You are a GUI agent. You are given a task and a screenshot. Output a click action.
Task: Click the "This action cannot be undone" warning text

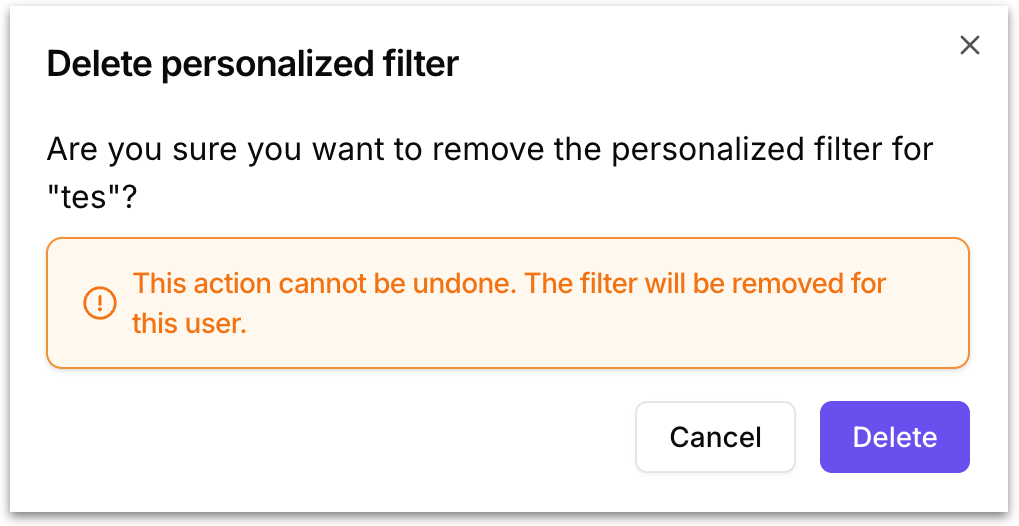point(324,284)
